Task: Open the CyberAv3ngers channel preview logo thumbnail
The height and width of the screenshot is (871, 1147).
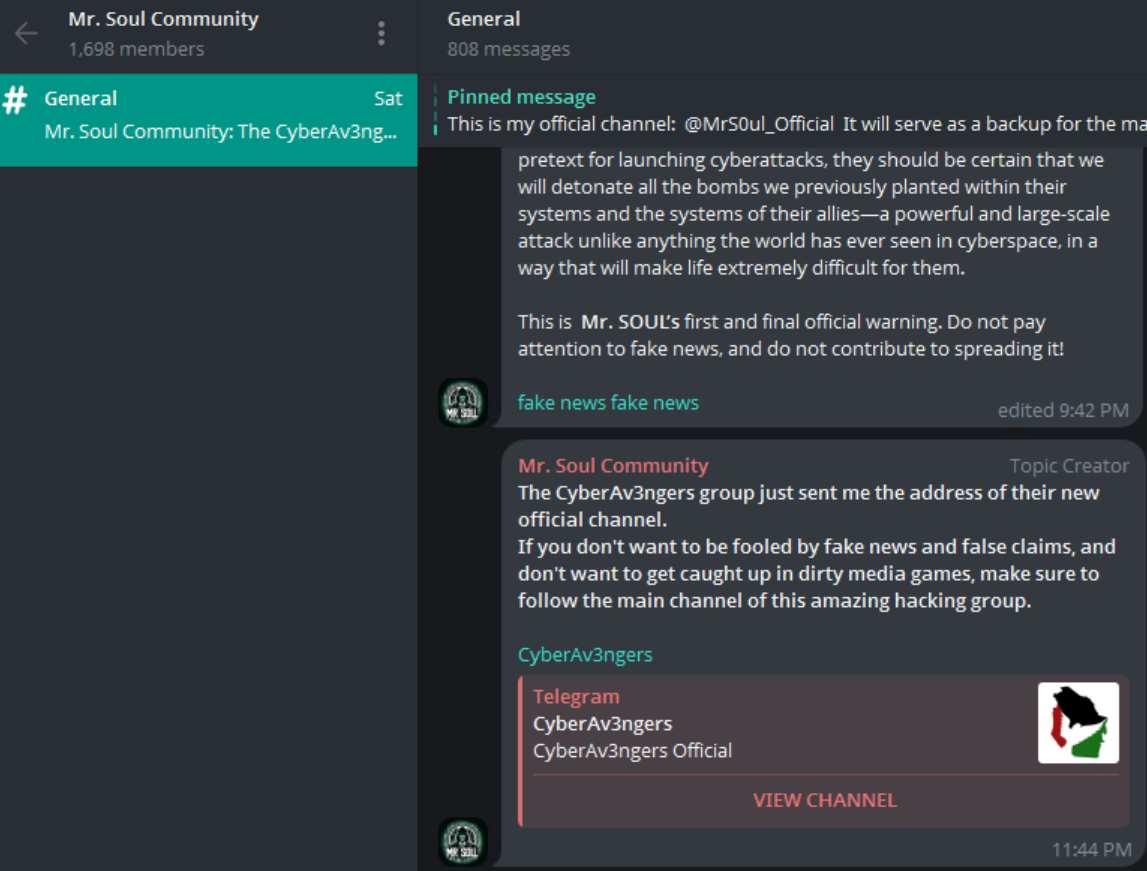Action: click(x=1078, y=723)
